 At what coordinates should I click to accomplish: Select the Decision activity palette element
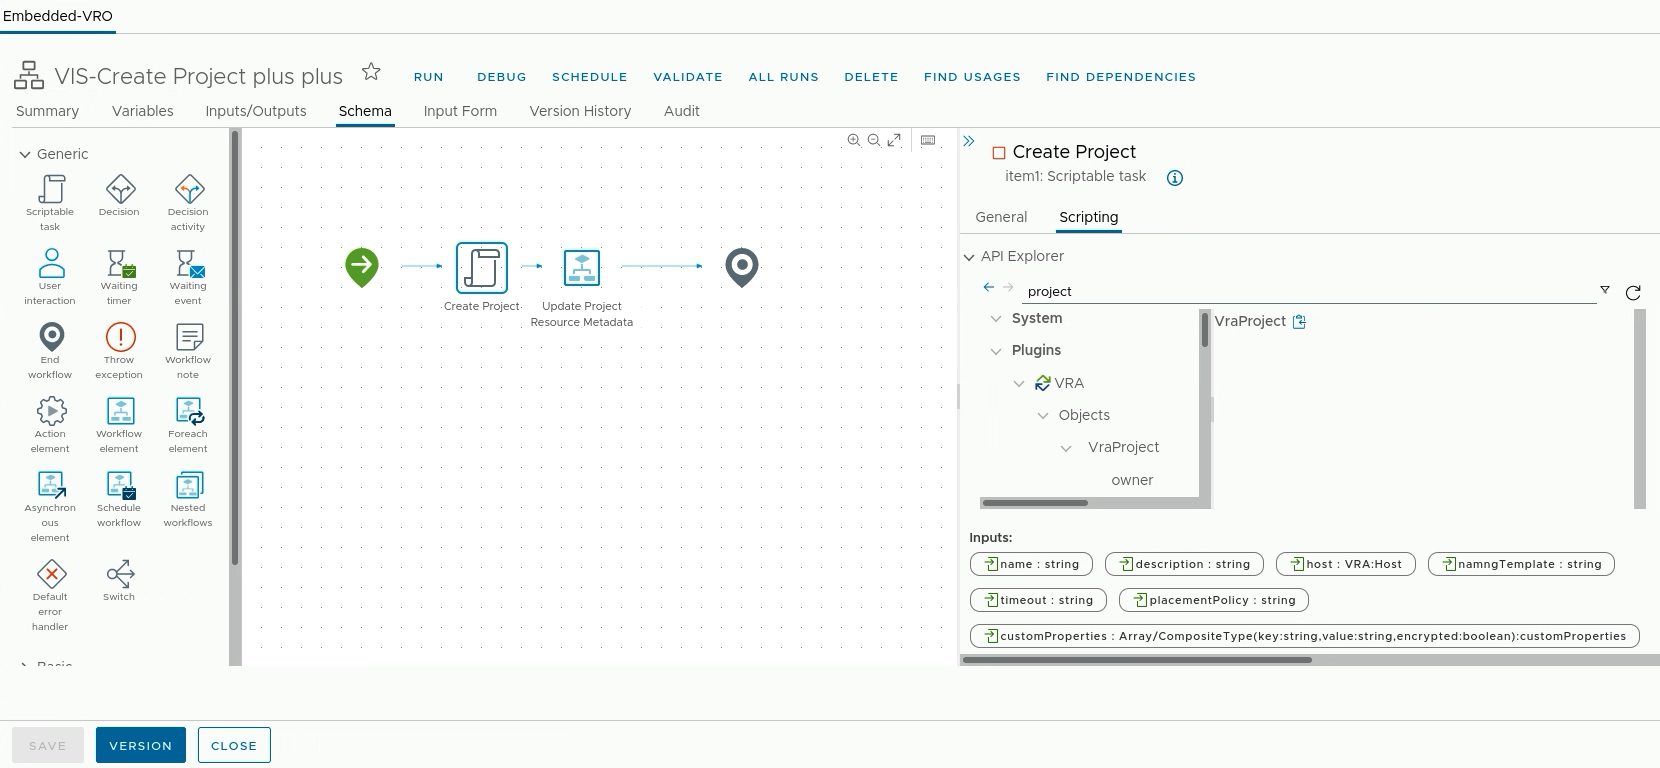click(188, 203)
